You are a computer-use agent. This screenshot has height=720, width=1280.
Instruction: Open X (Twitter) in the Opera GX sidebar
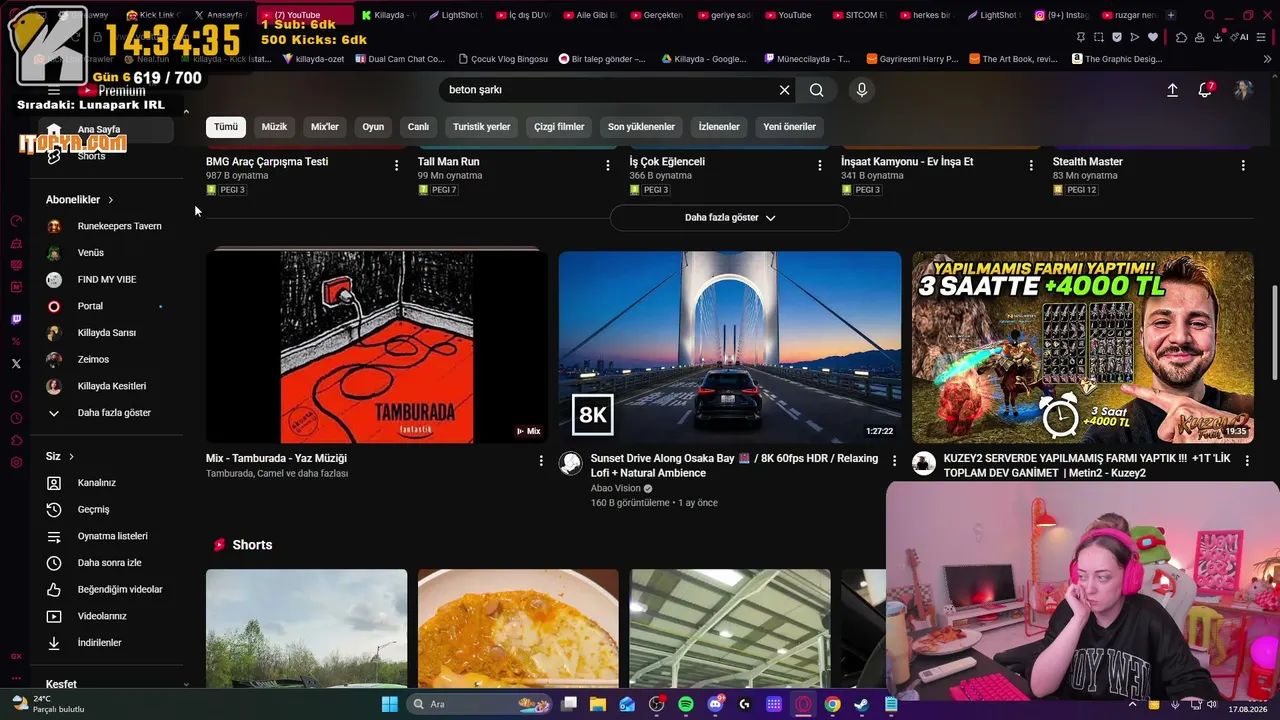pos(16,364)
